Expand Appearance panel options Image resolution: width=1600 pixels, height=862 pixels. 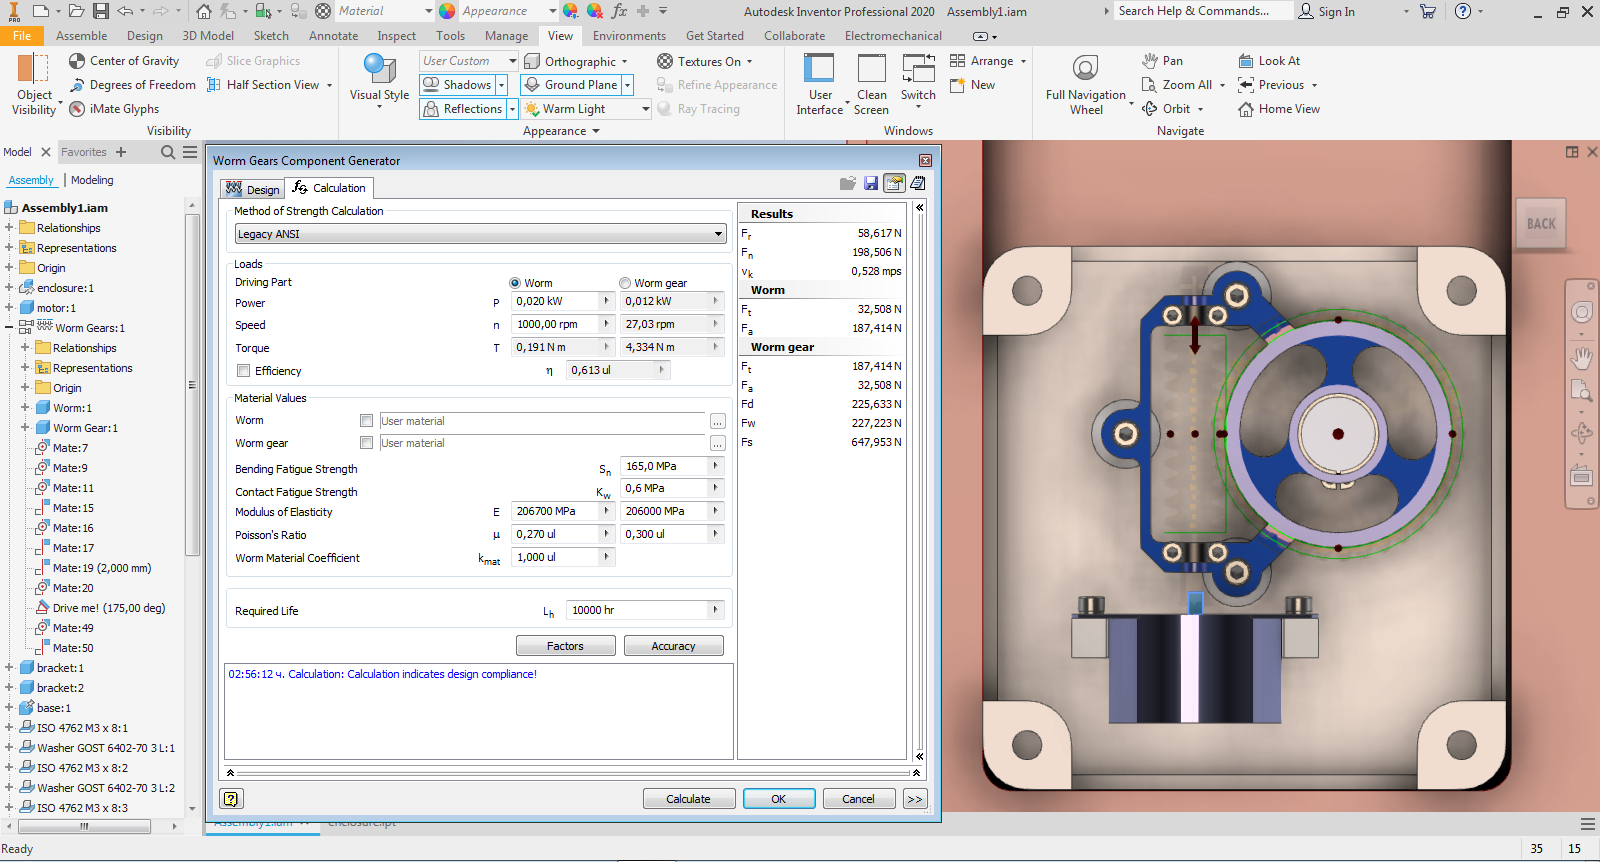coord(596,131)
